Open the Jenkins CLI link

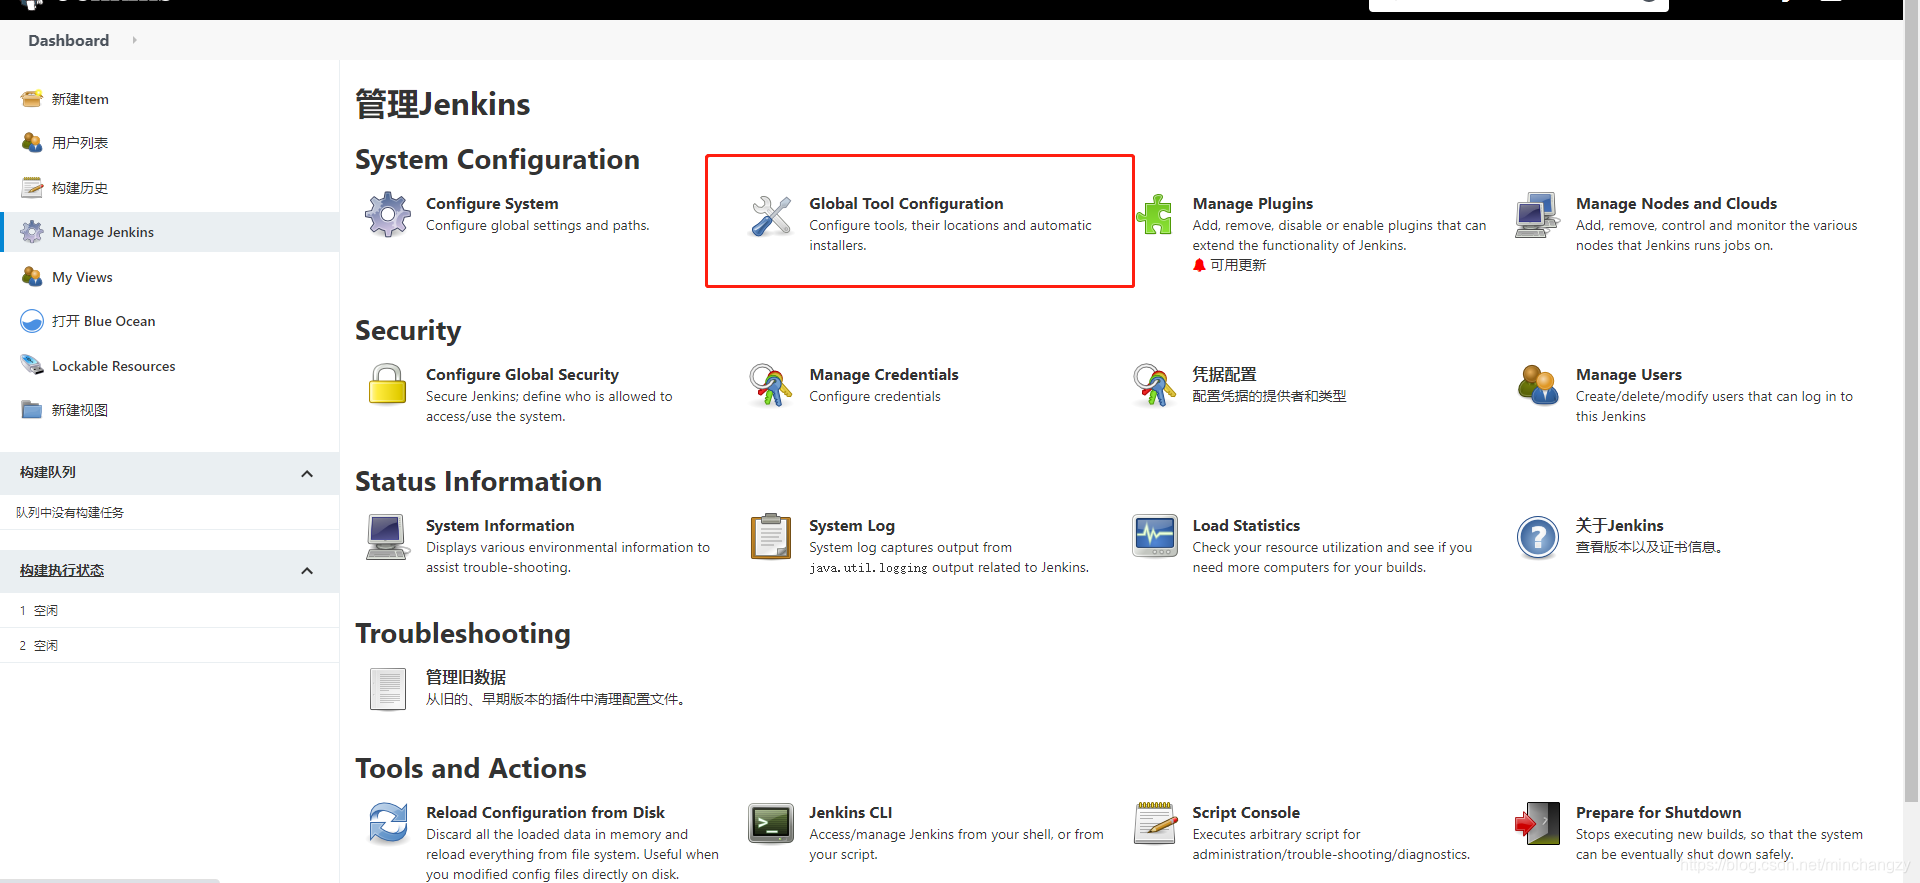point(851,812)
